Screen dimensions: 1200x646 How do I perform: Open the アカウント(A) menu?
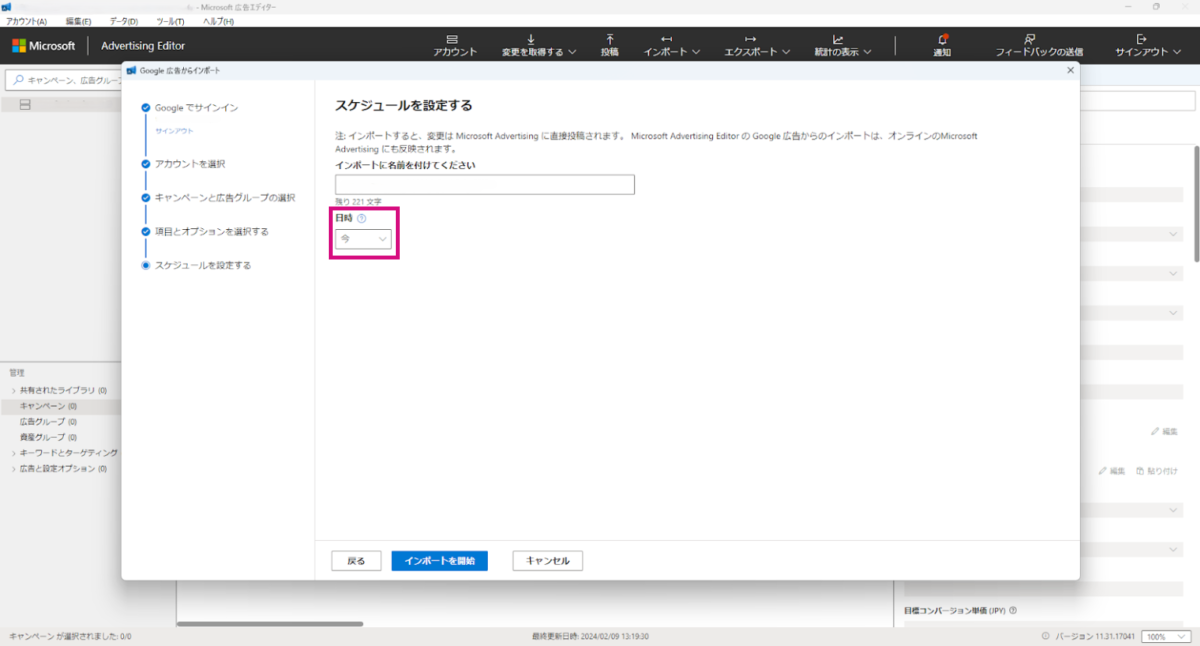(27, 21)
